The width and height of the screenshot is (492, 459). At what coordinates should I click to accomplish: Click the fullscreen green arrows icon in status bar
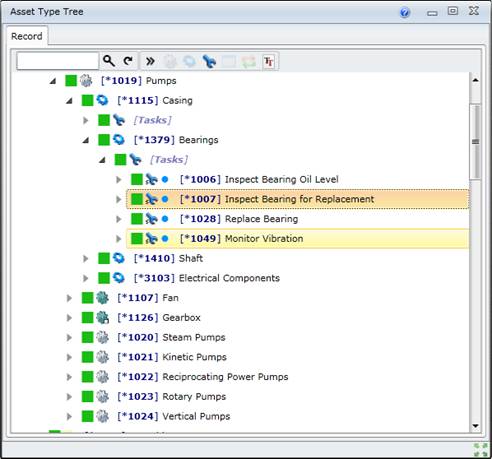pos(481,449)
